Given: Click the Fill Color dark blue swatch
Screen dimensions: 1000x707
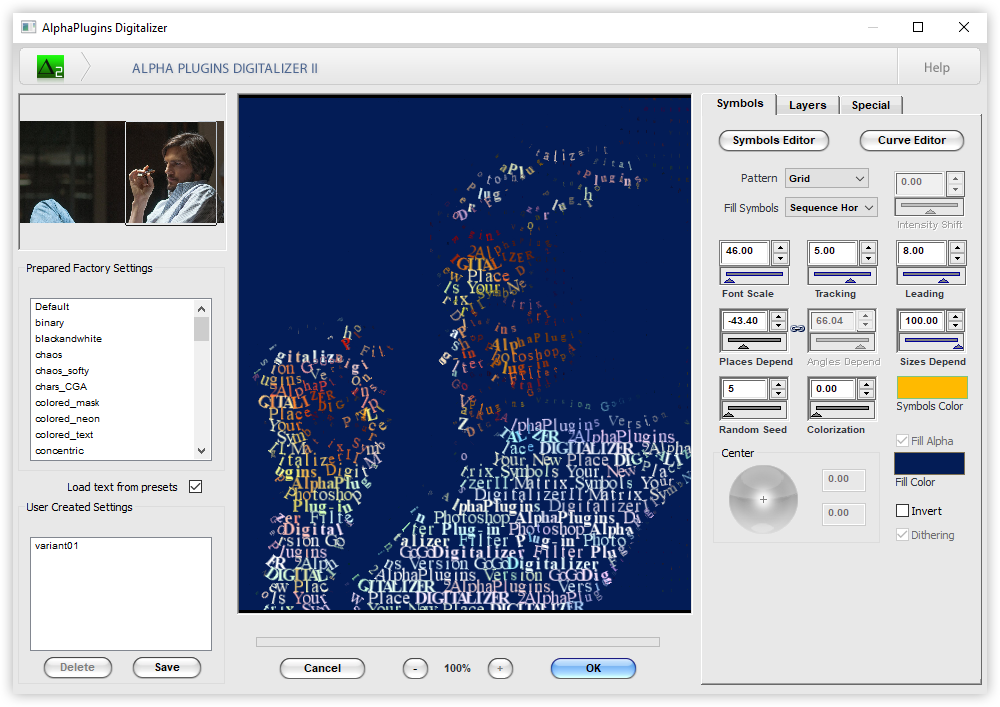Looking at the screenshot, I should pyautogui.click(x=929, y=463).
